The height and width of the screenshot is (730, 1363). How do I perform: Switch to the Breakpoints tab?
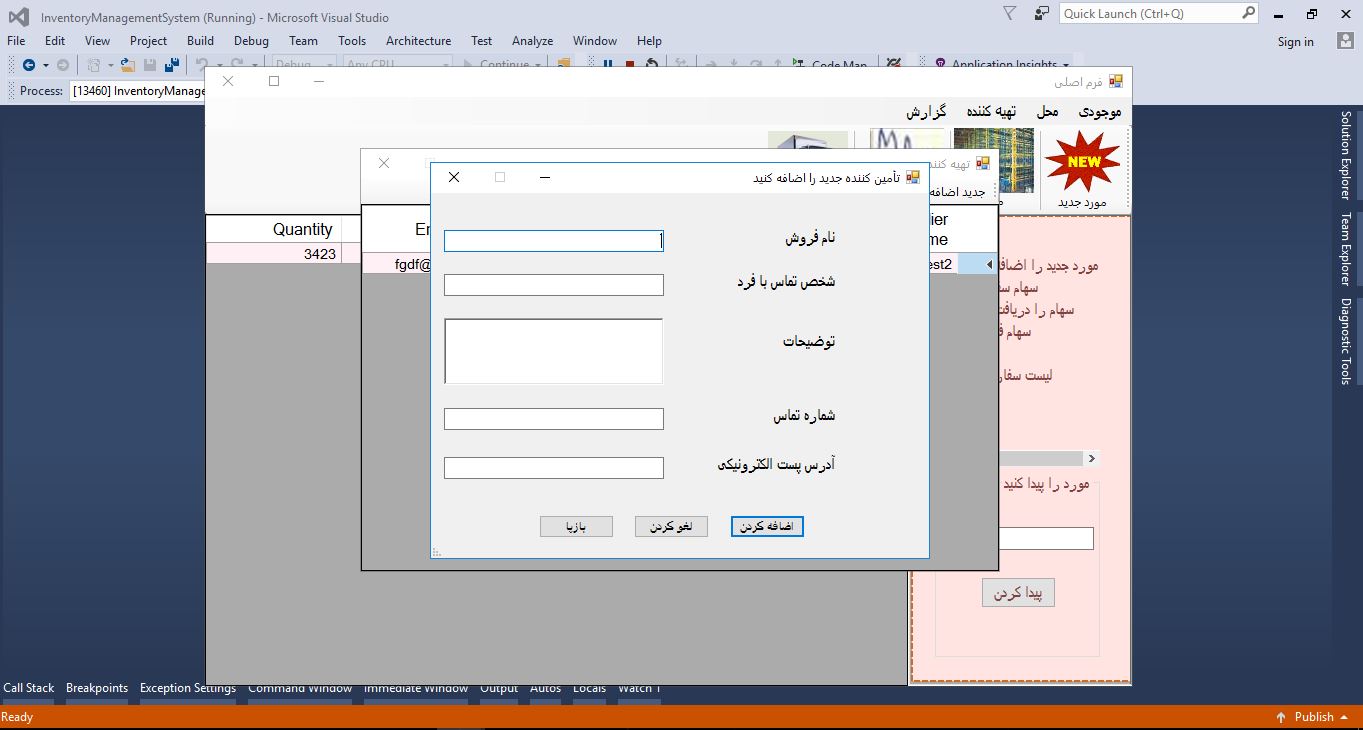(x=97, y=688)
